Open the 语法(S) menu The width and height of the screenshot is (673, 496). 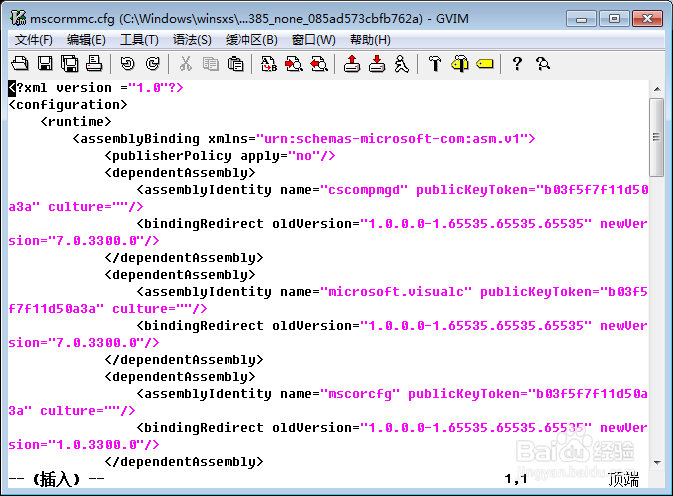click(192, 40)
